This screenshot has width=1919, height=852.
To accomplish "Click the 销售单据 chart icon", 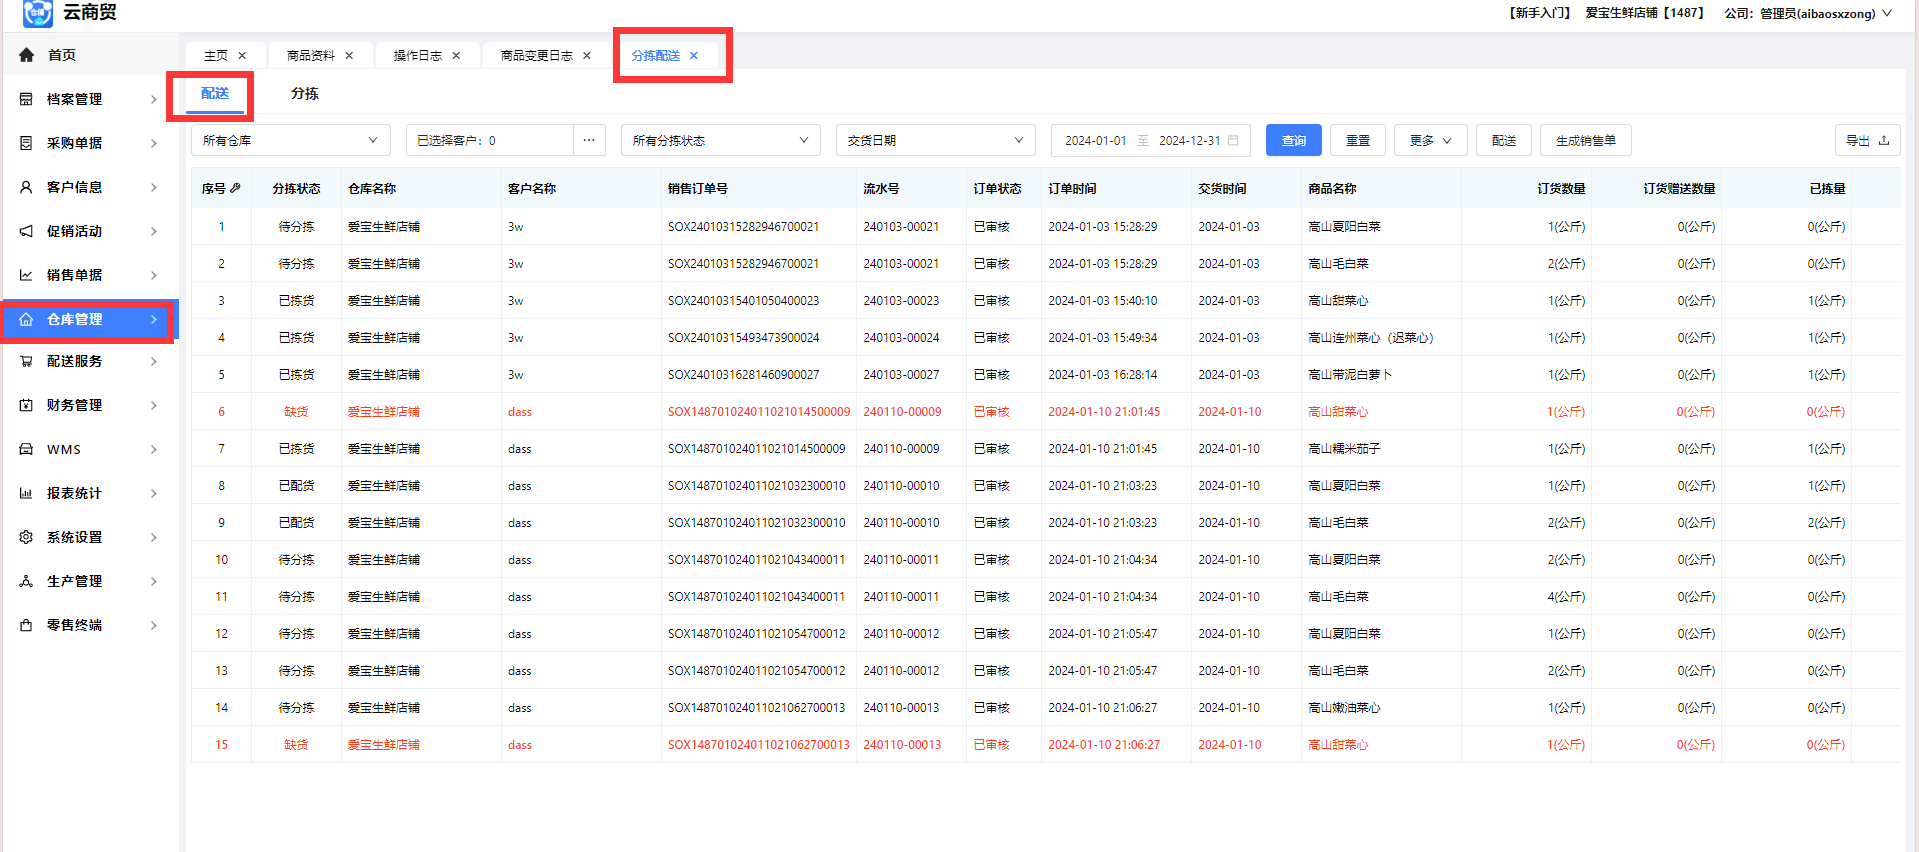I will [26, 275].
